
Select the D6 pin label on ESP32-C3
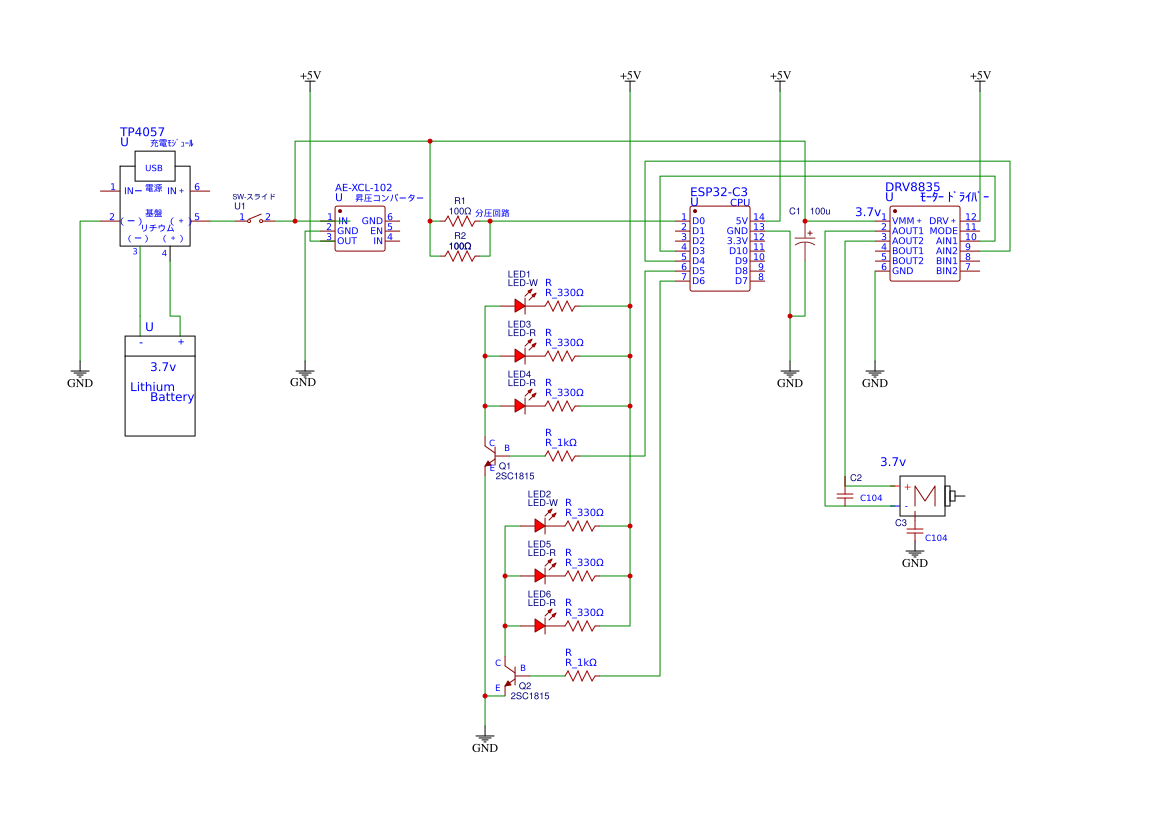tap(699, 281)
